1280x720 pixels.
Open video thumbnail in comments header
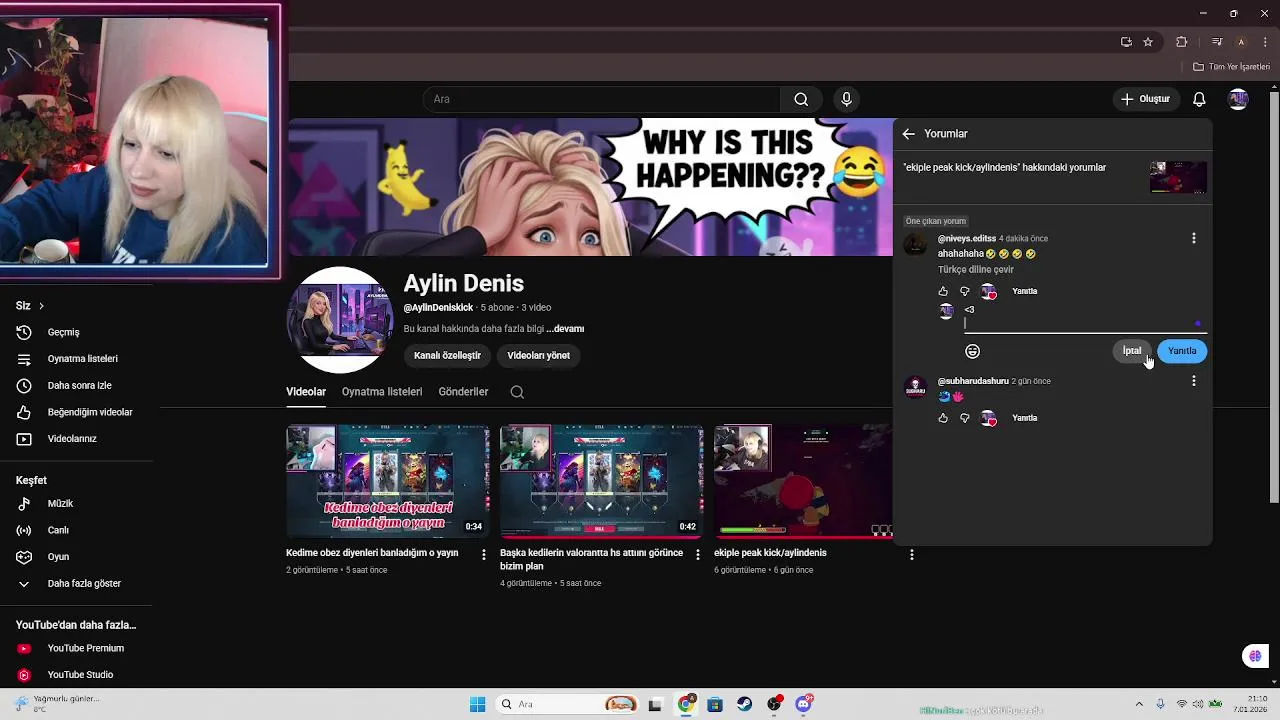[1178, 177]
